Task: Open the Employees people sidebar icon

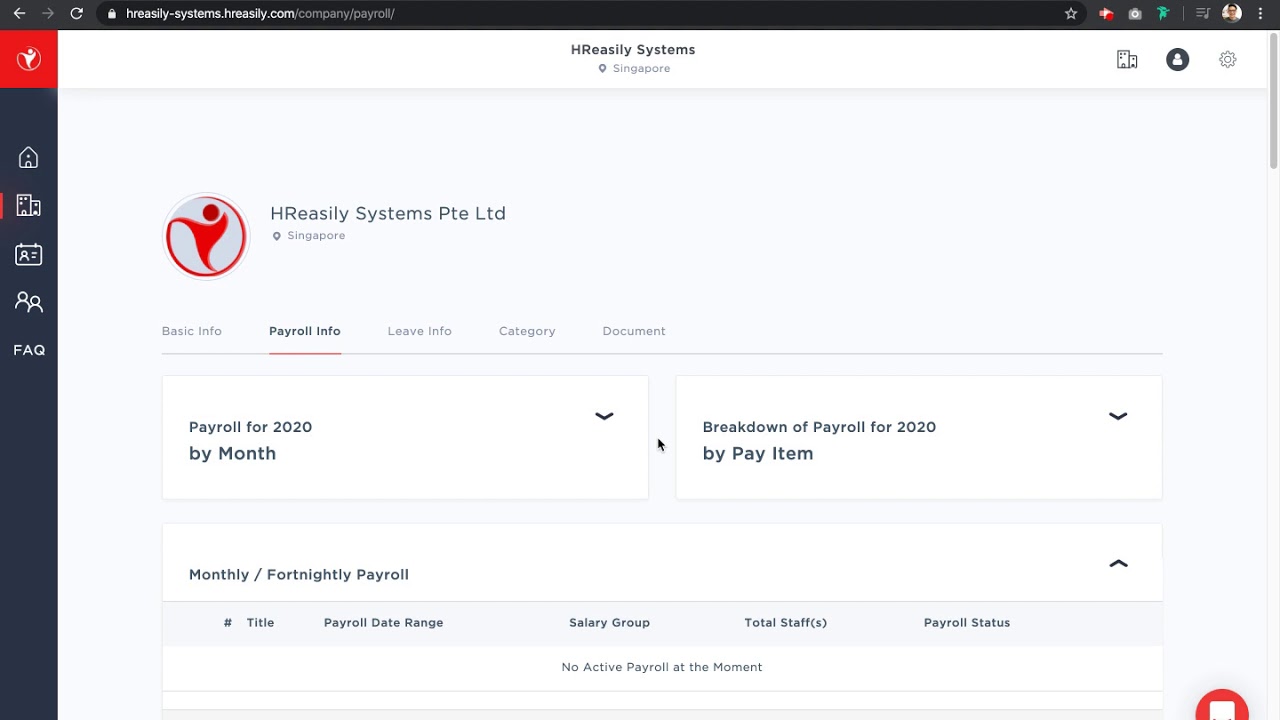Action: 29,301
